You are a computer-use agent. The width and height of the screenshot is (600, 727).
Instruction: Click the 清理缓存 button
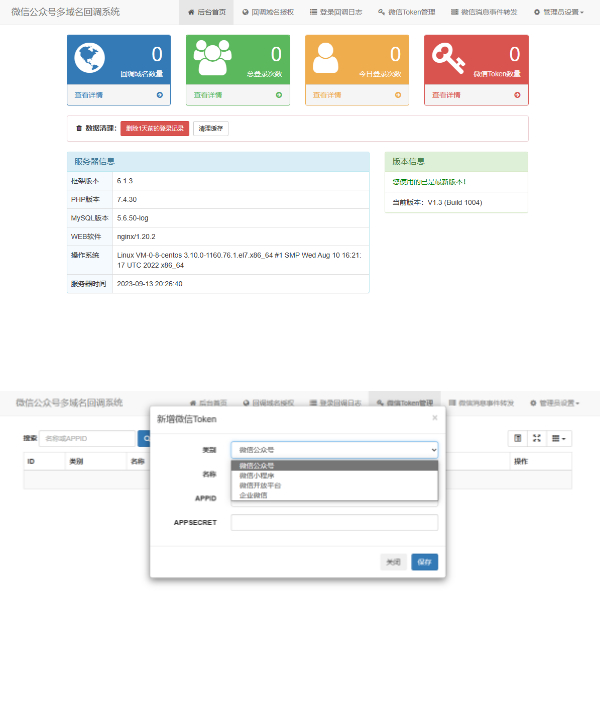(211, 128)
